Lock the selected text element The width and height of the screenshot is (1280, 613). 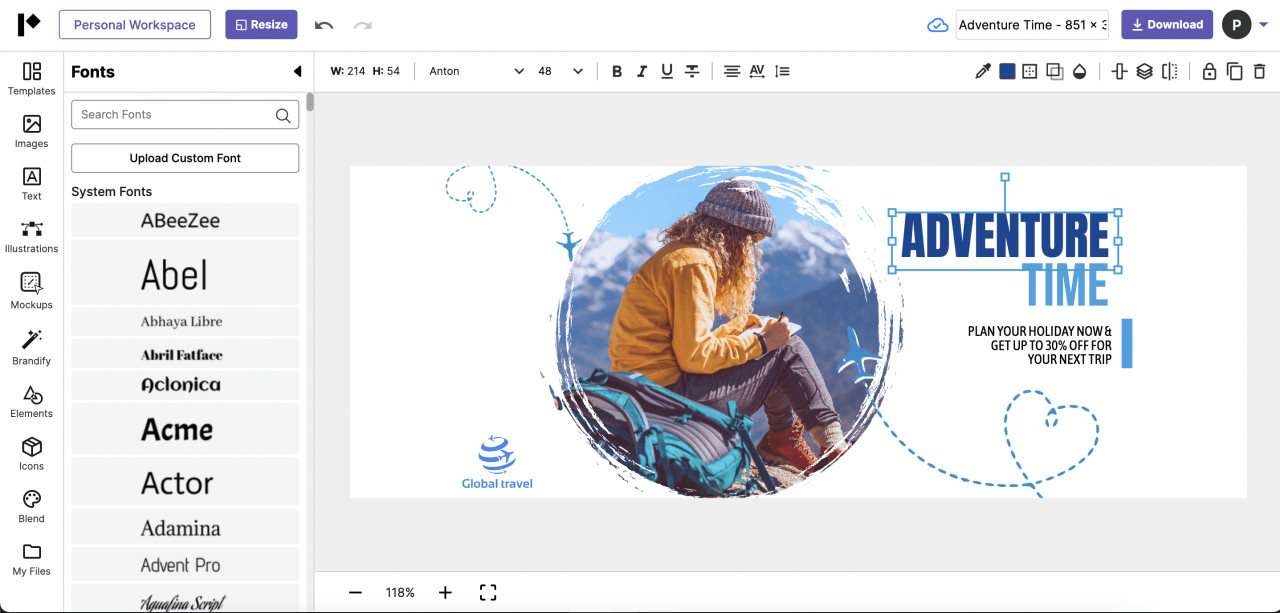1209,71
